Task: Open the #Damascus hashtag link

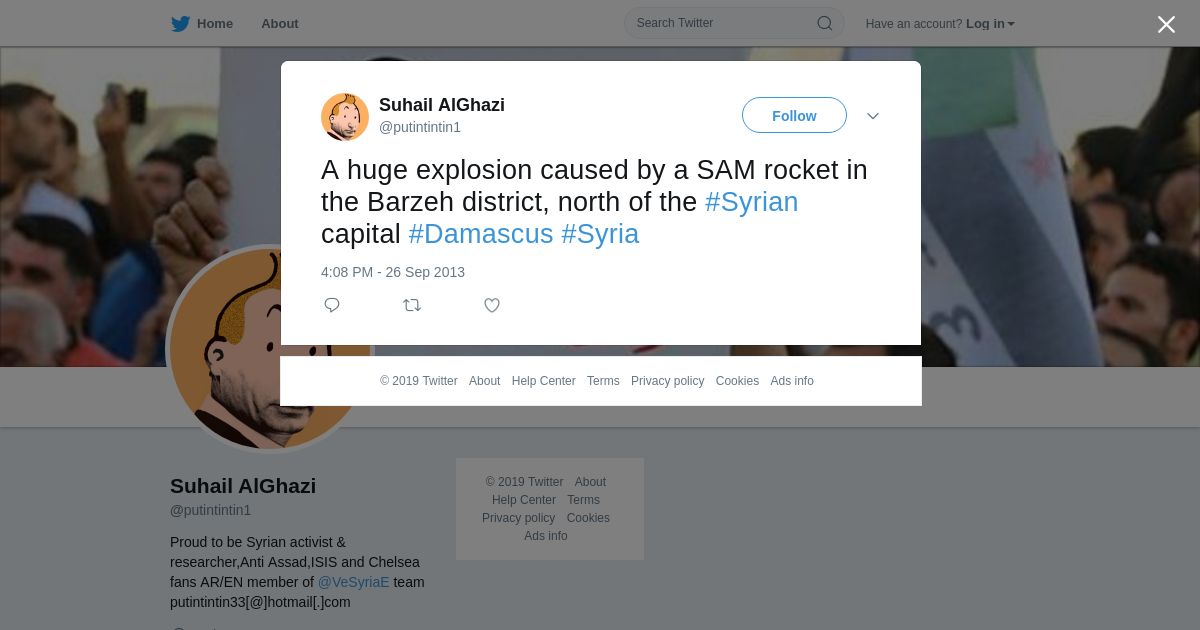Action: coord(481,234)
